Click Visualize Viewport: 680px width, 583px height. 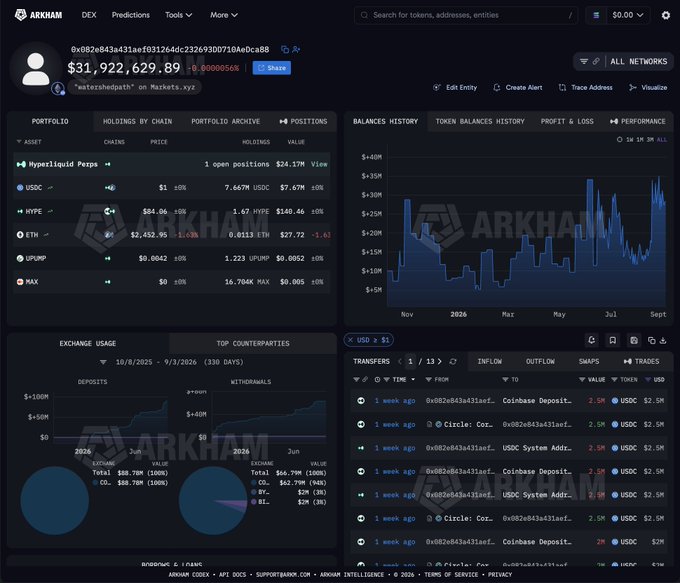[648, 88]
